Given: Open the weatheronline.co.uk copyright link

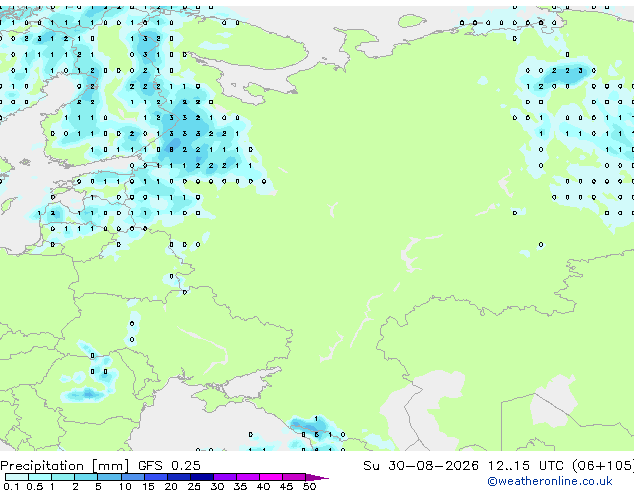Looking at the screenshot, I should point(550,481).
